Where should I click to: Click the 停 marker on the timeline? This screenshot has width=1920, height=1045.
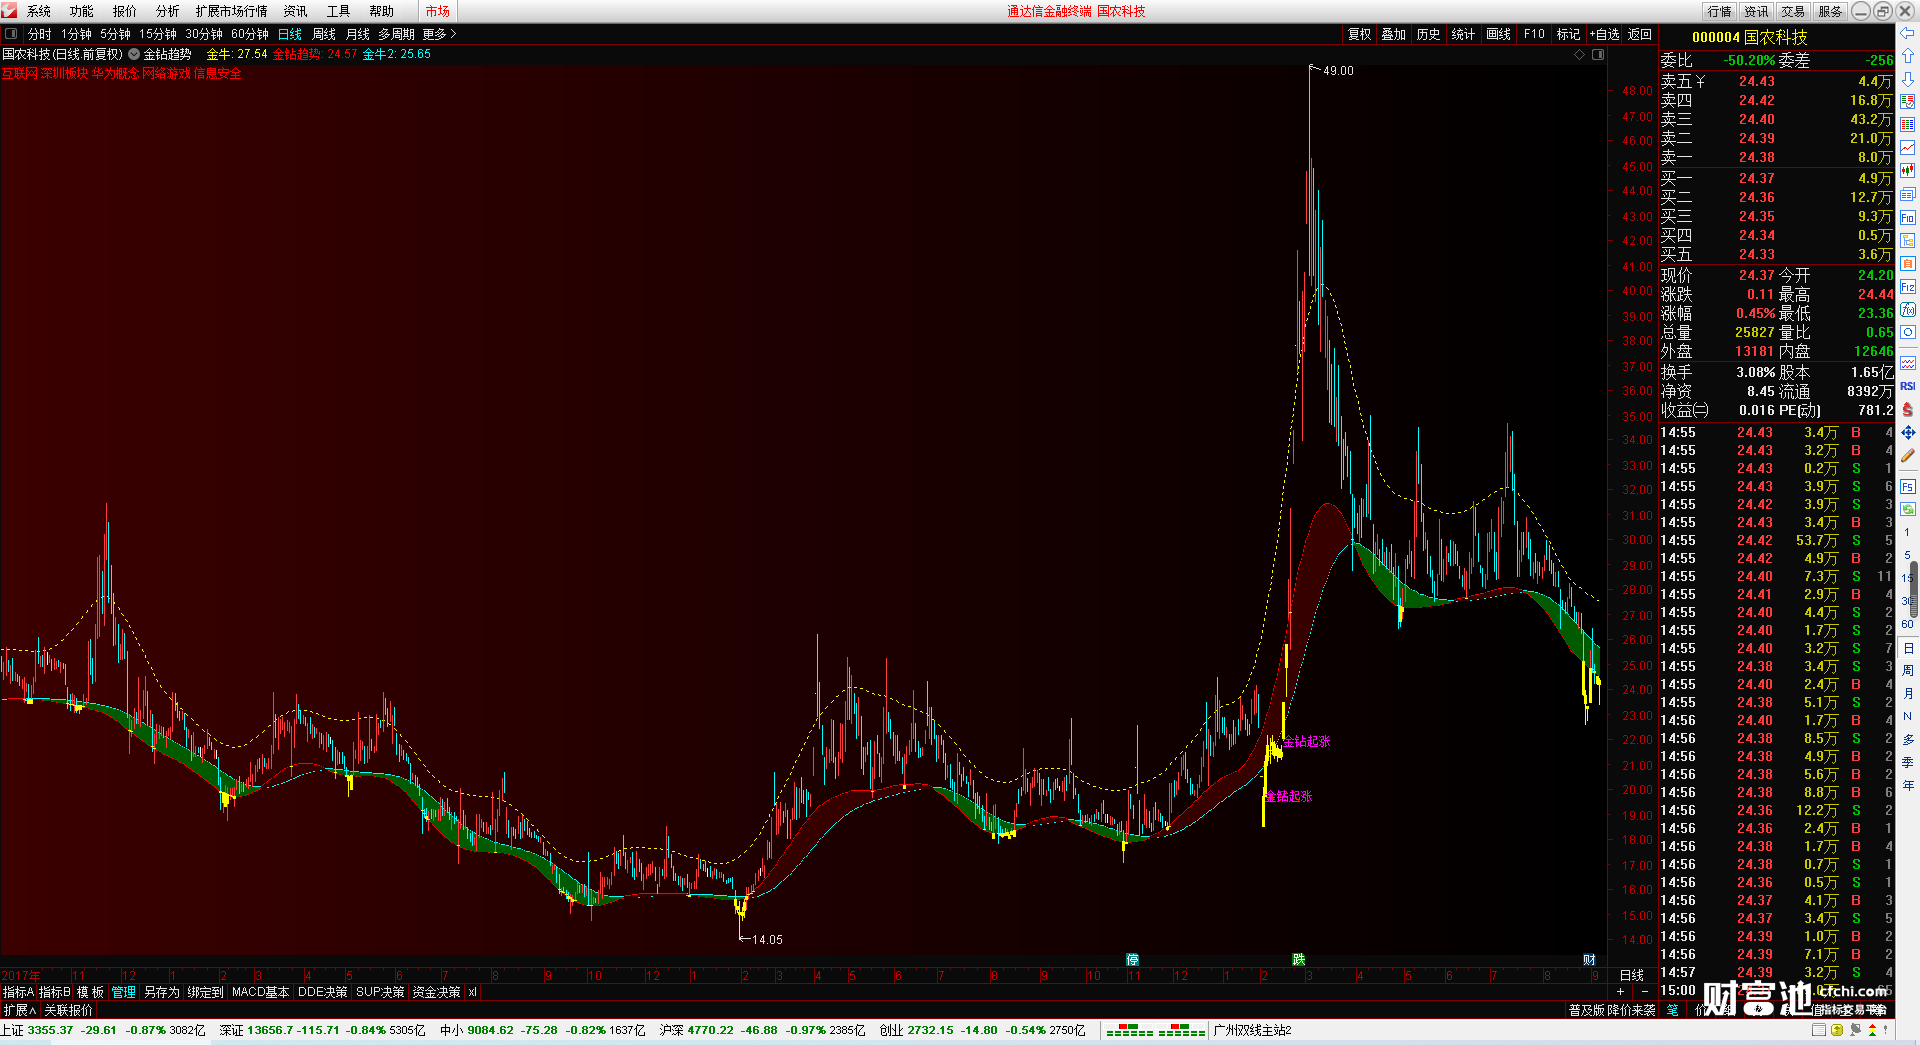click(x=1132, y=960)
